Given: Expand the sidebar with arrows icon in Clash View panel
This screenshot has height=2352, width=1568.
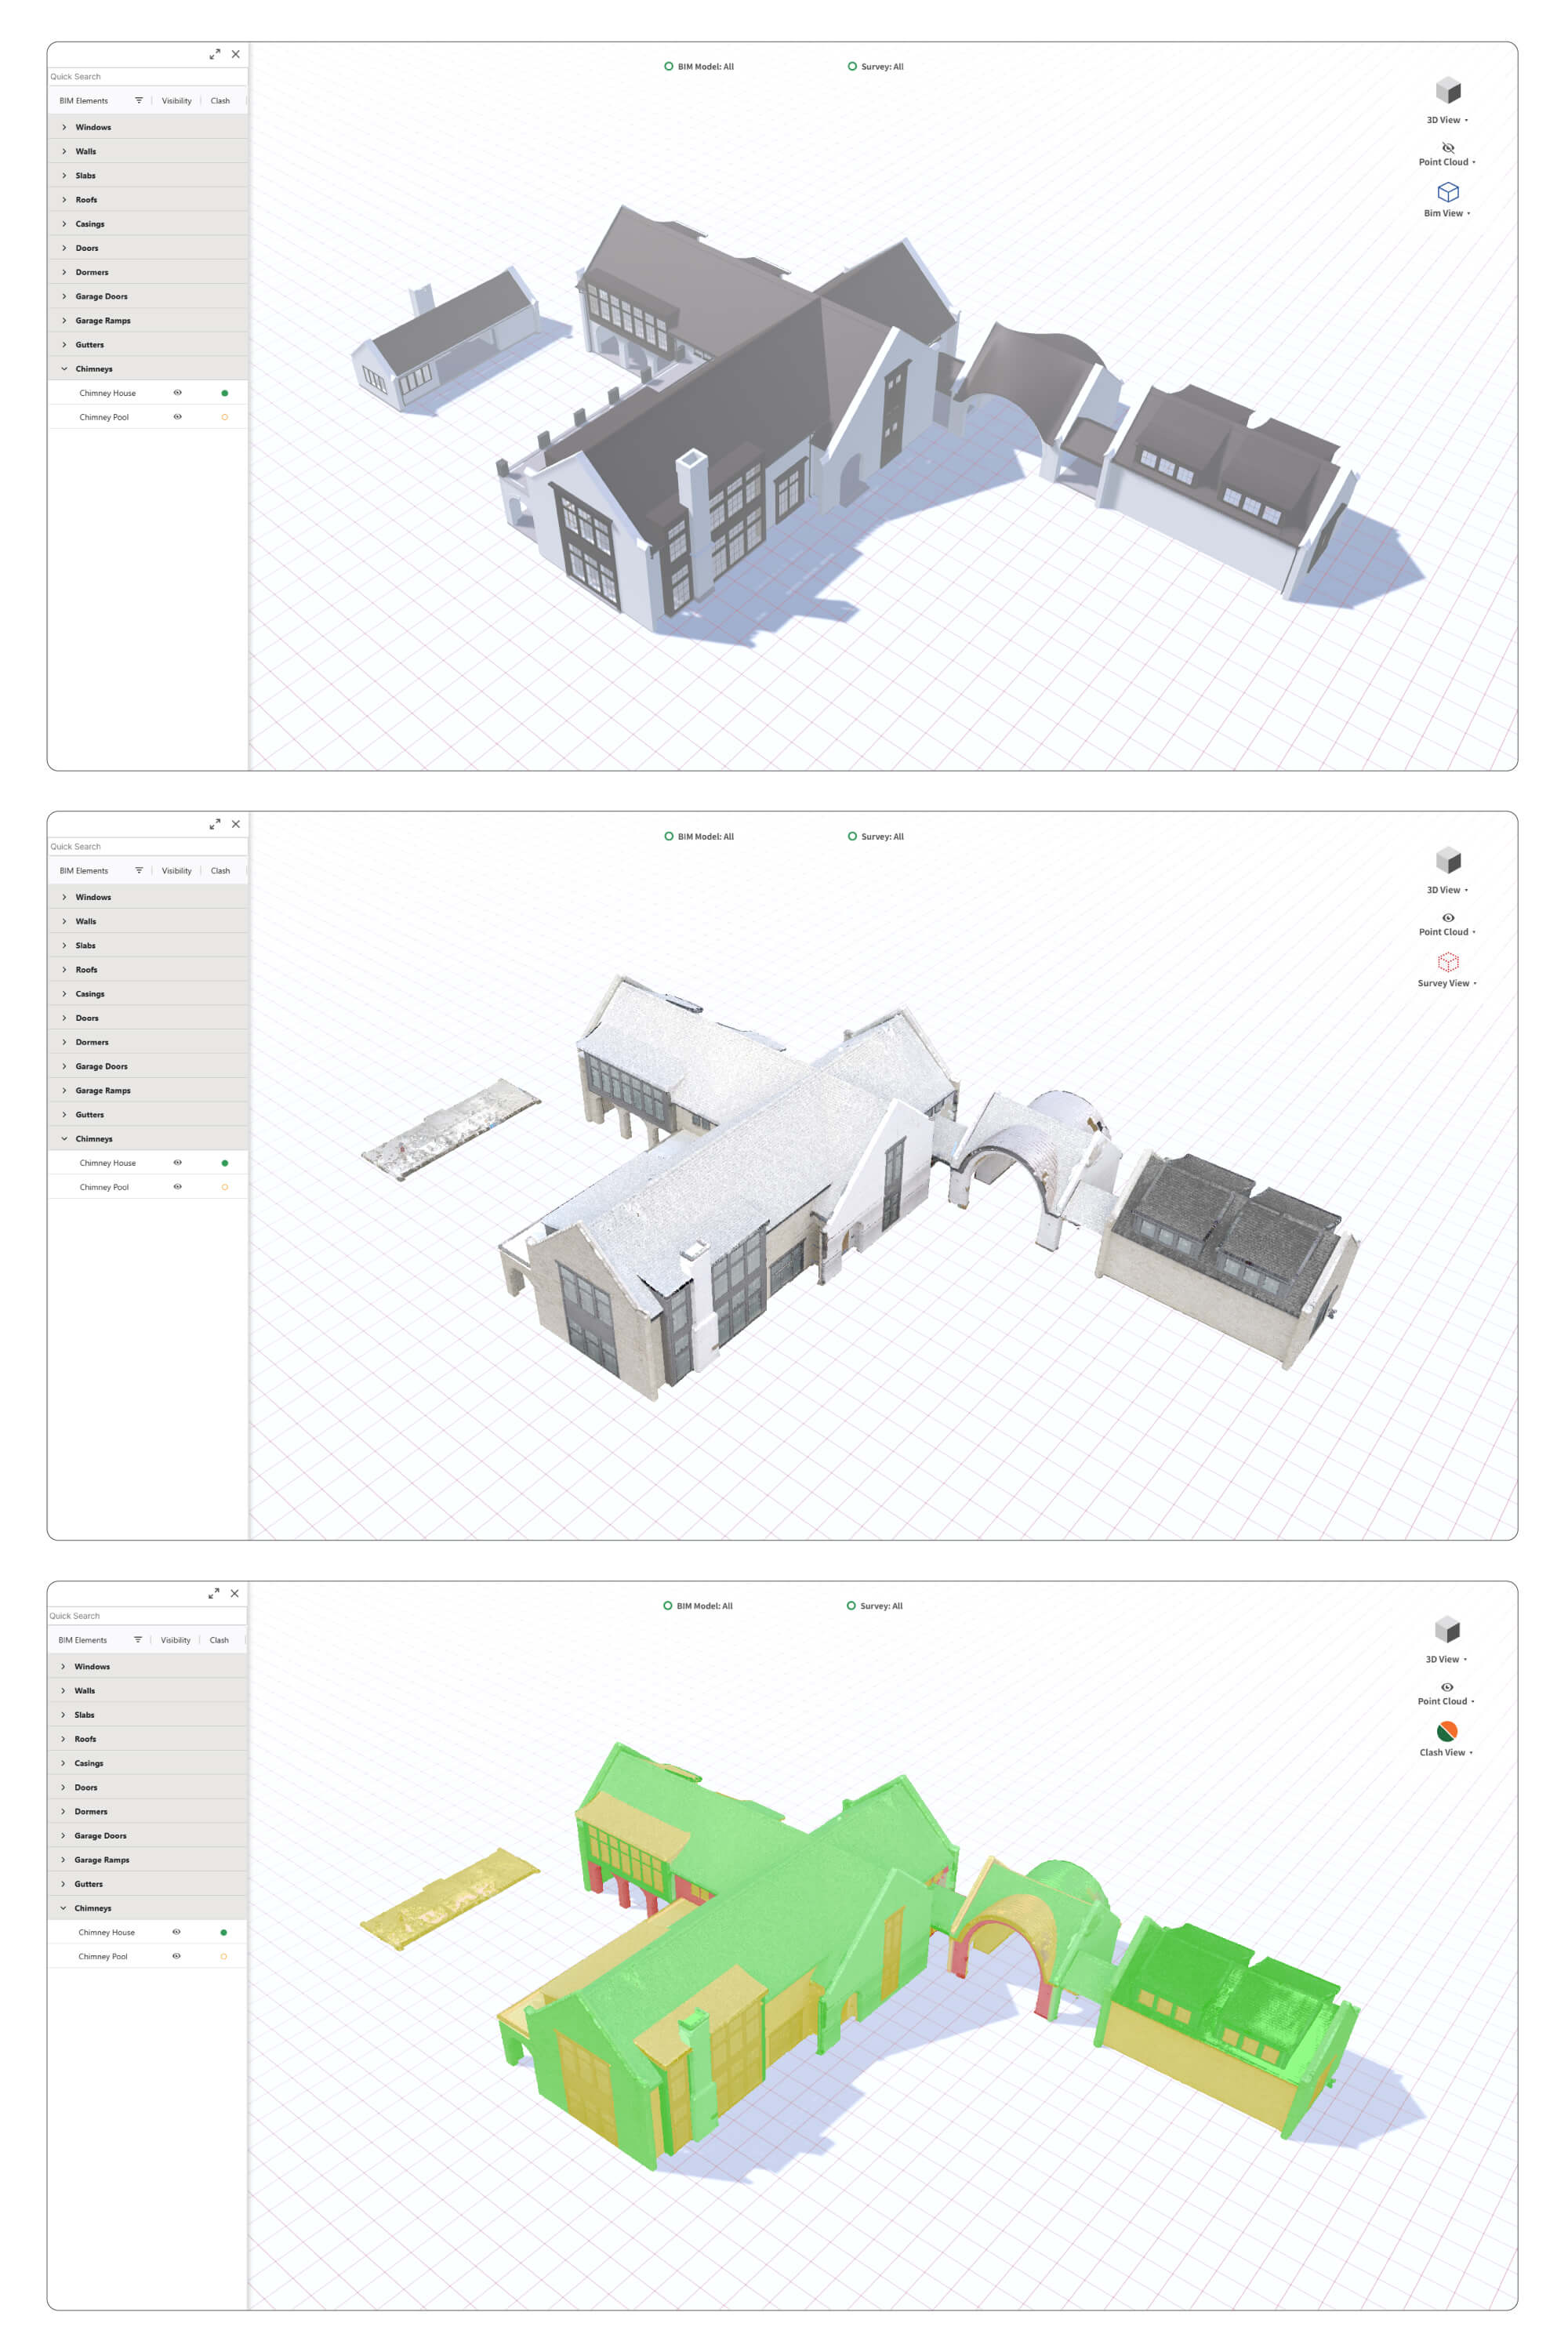Looking at the screenshot, I should click(x=214, y=1593).
